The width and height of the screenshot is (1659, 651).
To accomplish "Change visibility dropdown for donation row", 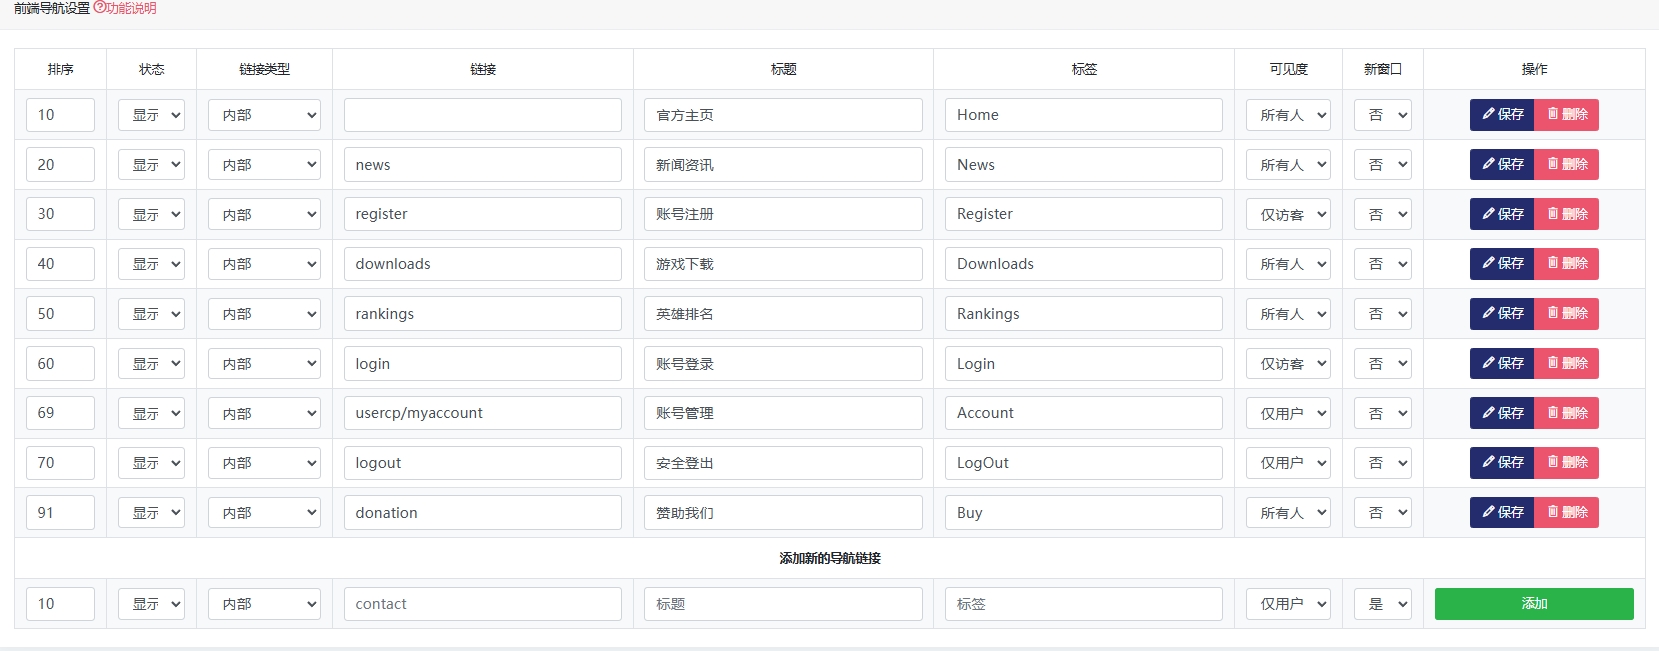I will click(1288, 513).
